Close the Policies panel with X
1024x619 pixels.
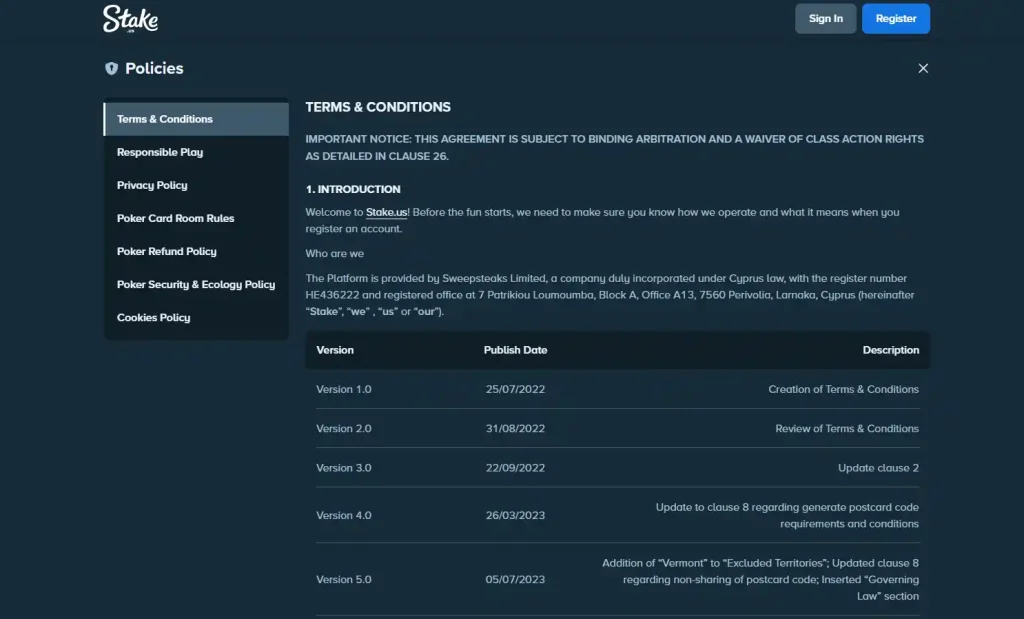[923, 69]
